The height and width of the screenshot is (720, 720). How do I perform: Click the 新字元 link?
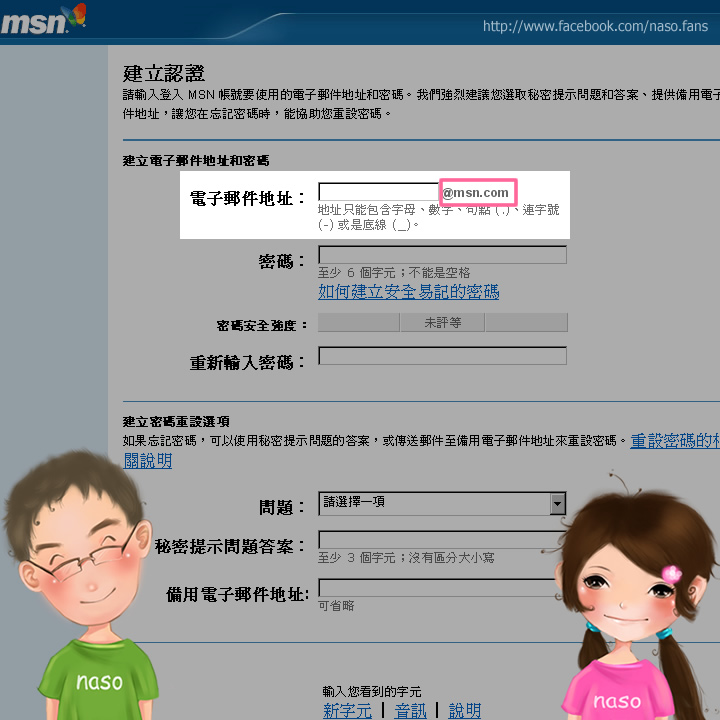click(x=347, y=710)
